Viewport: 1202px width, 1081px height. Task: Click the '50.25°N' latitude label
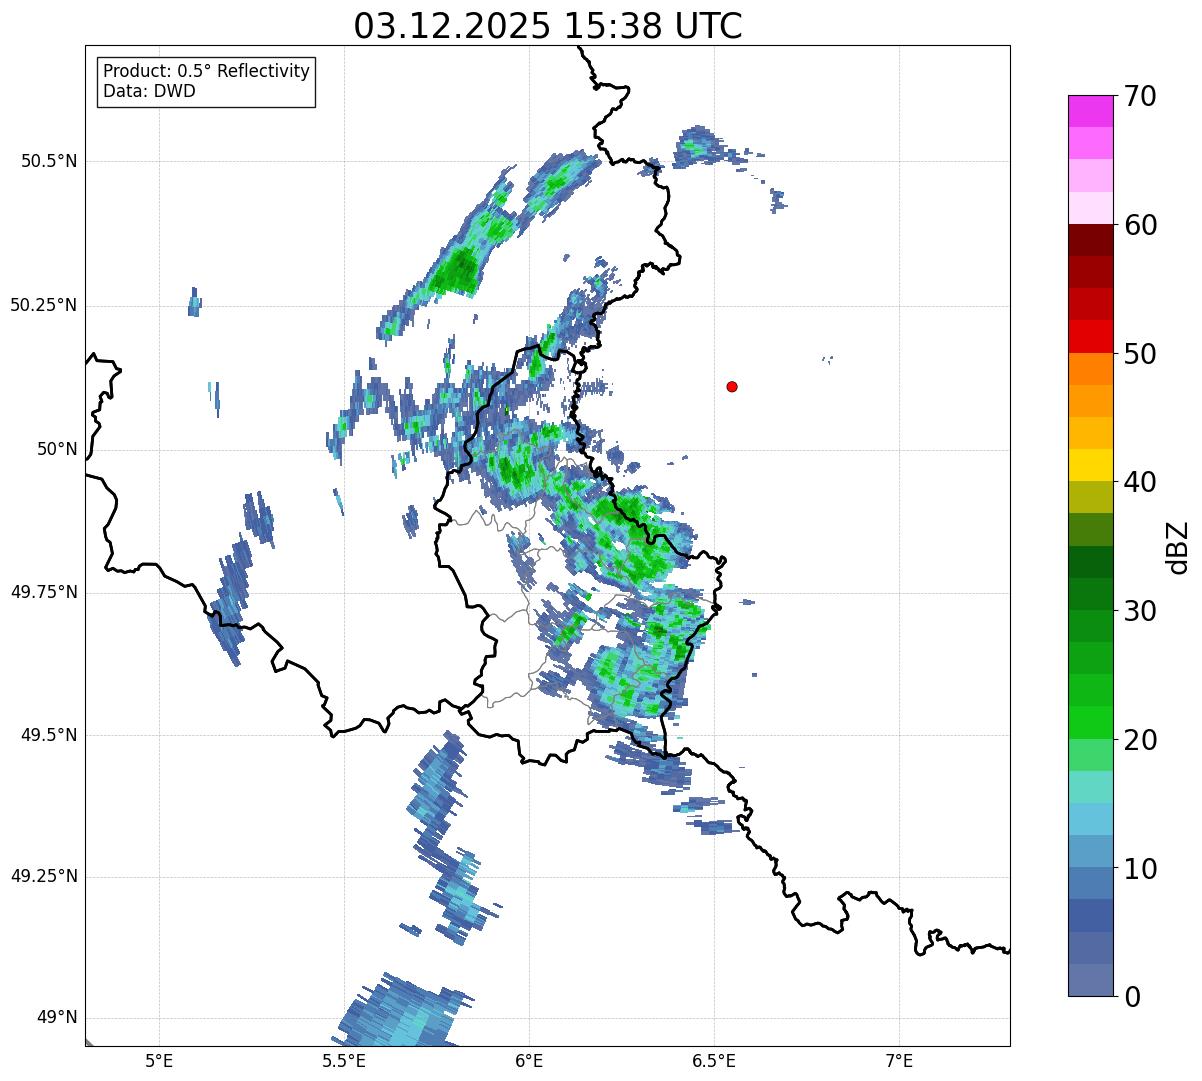pos(44,305)
